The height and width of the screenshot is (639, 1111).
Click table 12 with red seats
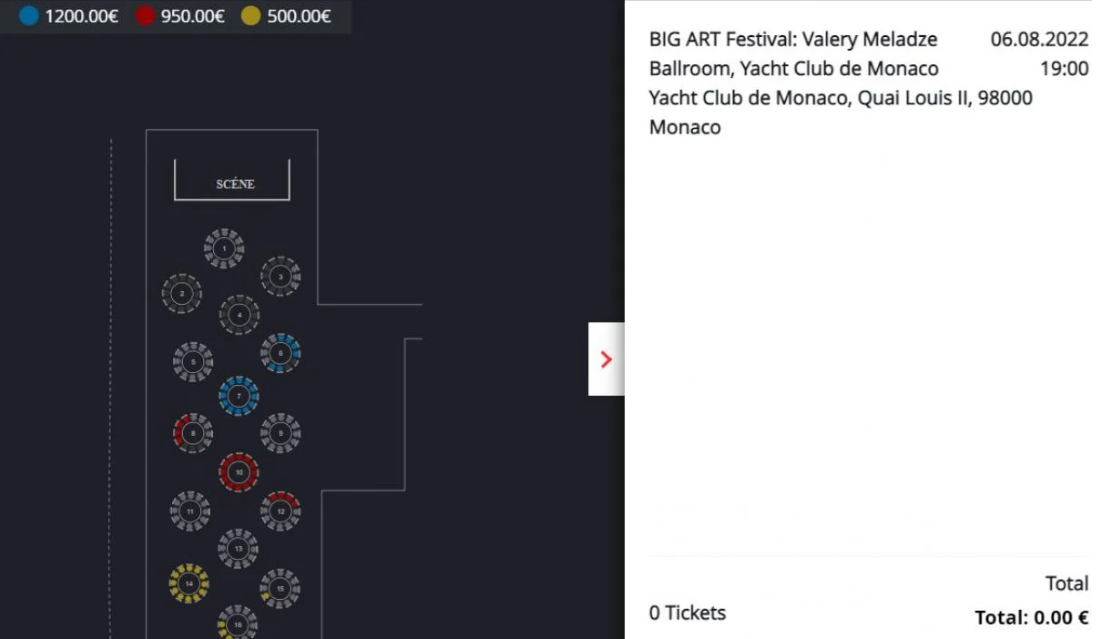coord(281,511)
